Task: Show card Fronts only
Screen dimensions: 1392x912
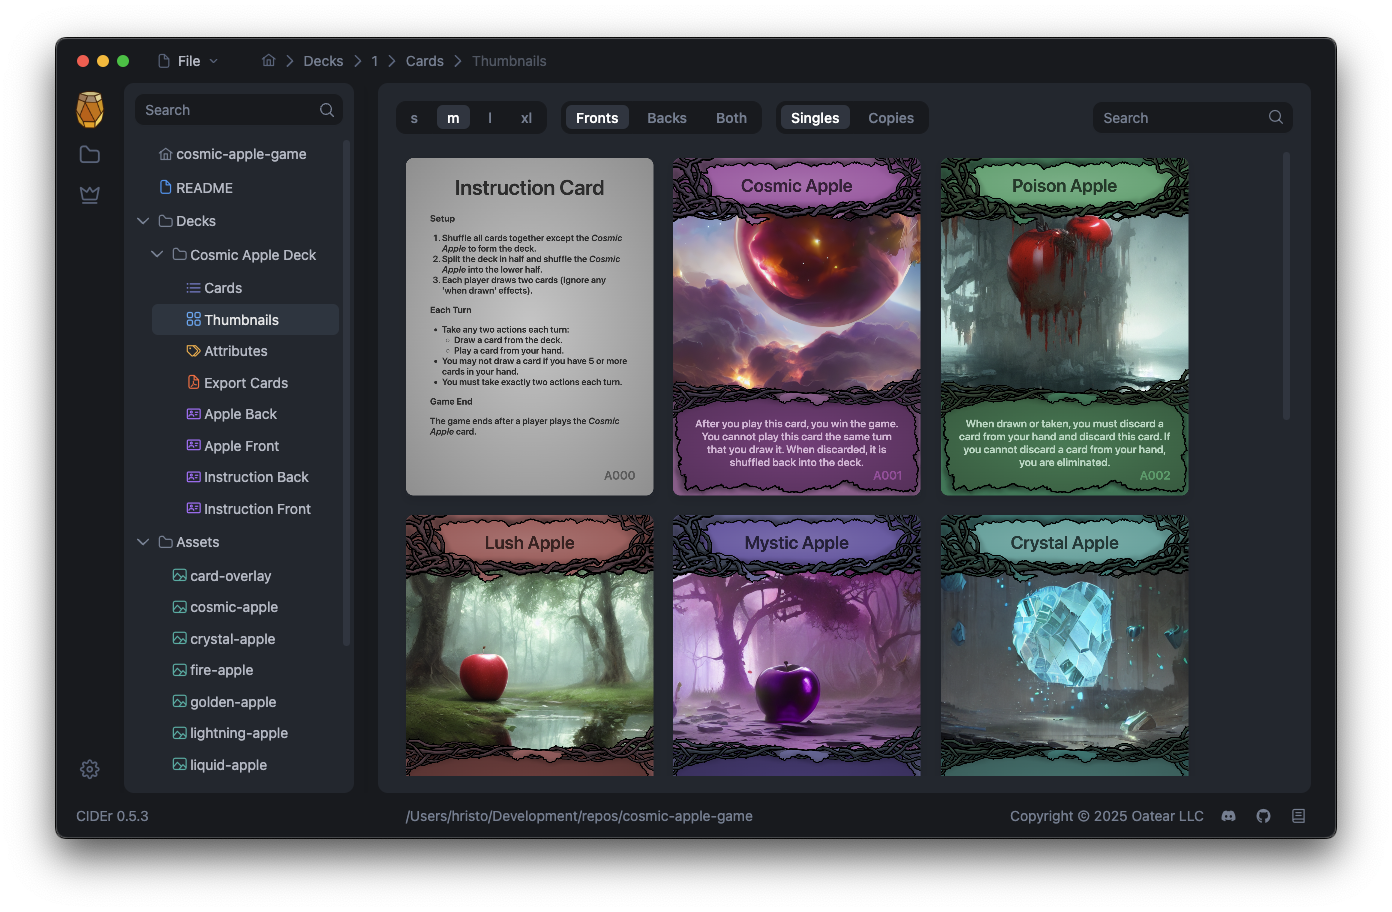Action: tap(597, 118)
